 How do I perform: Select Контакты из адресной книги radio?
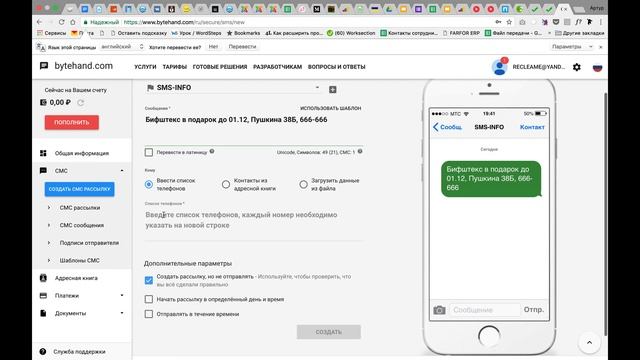tap(226, 184)
